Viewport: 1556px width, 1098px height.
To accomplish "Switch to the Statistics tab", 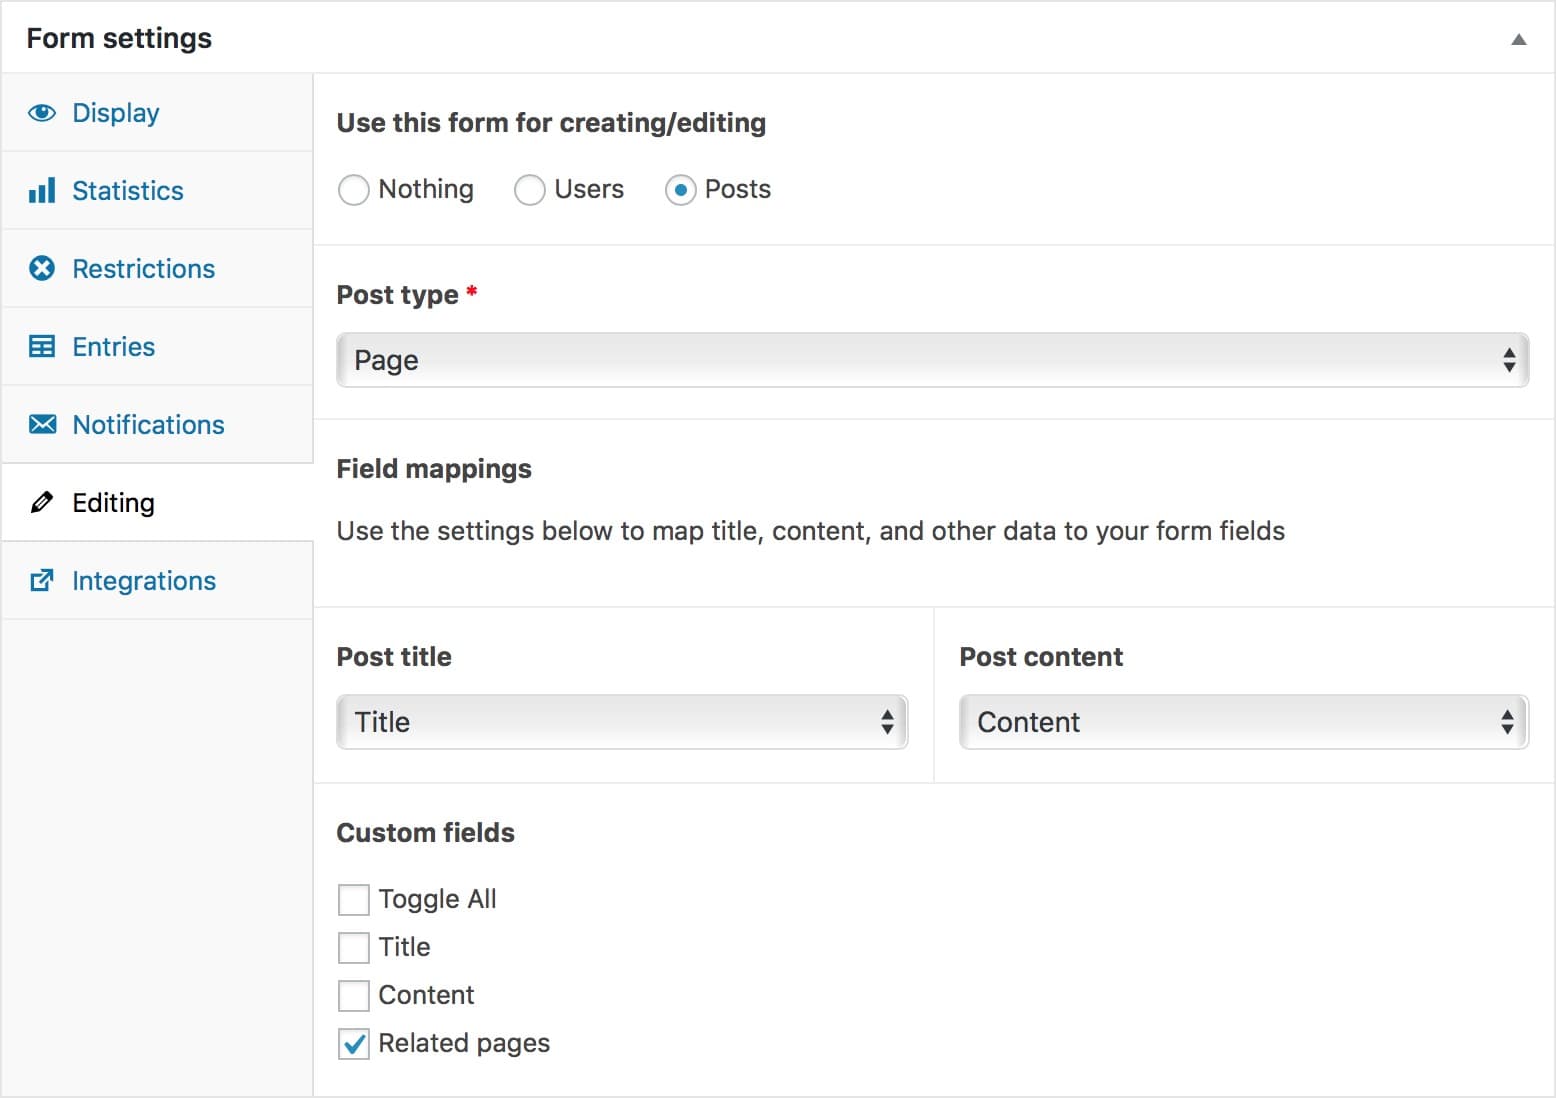I will pos(127,190).
